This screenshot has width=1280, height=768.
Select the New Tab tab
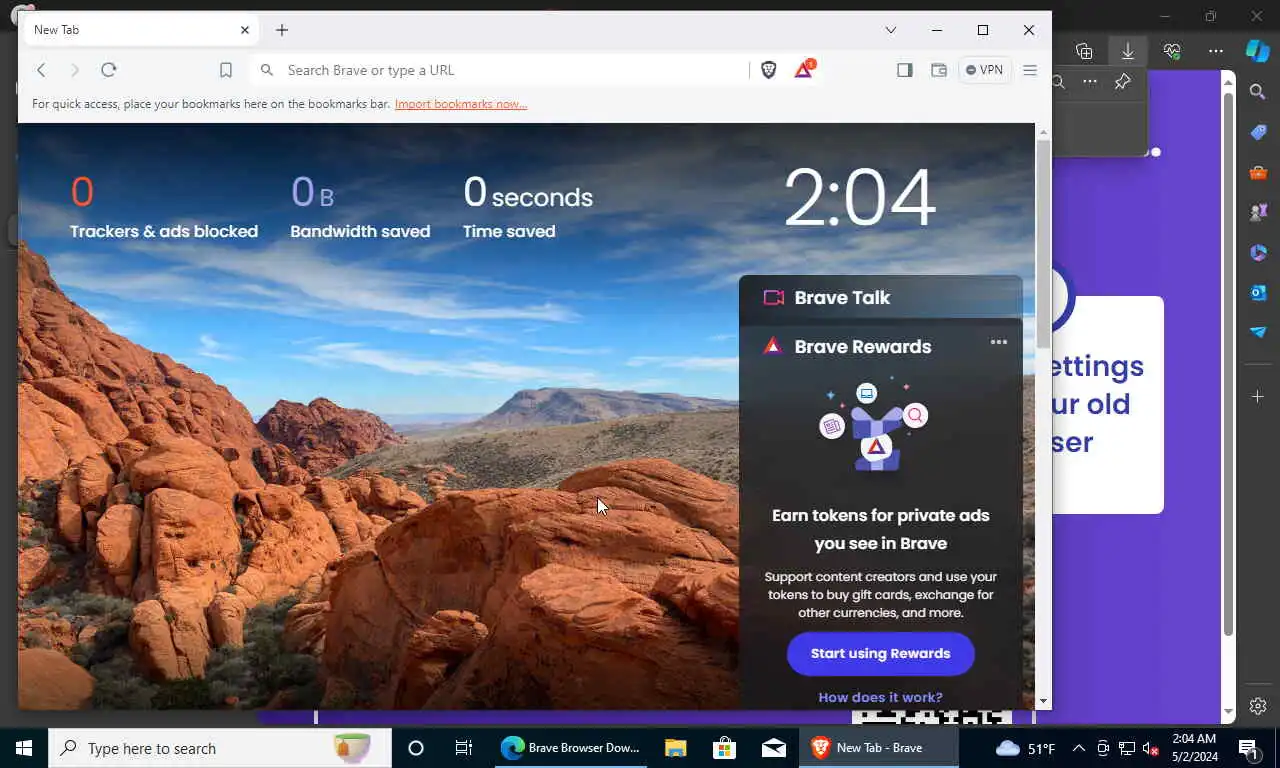point(140,30)
